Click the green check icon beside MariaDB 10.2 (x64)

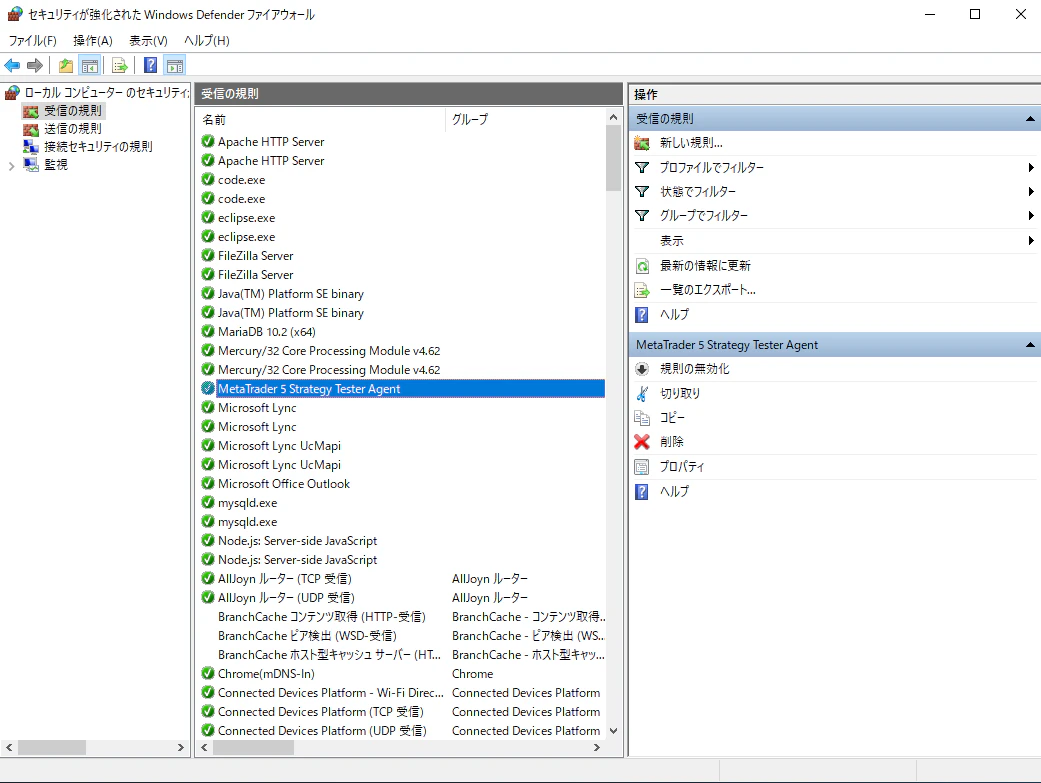click(x=208, y=331)
